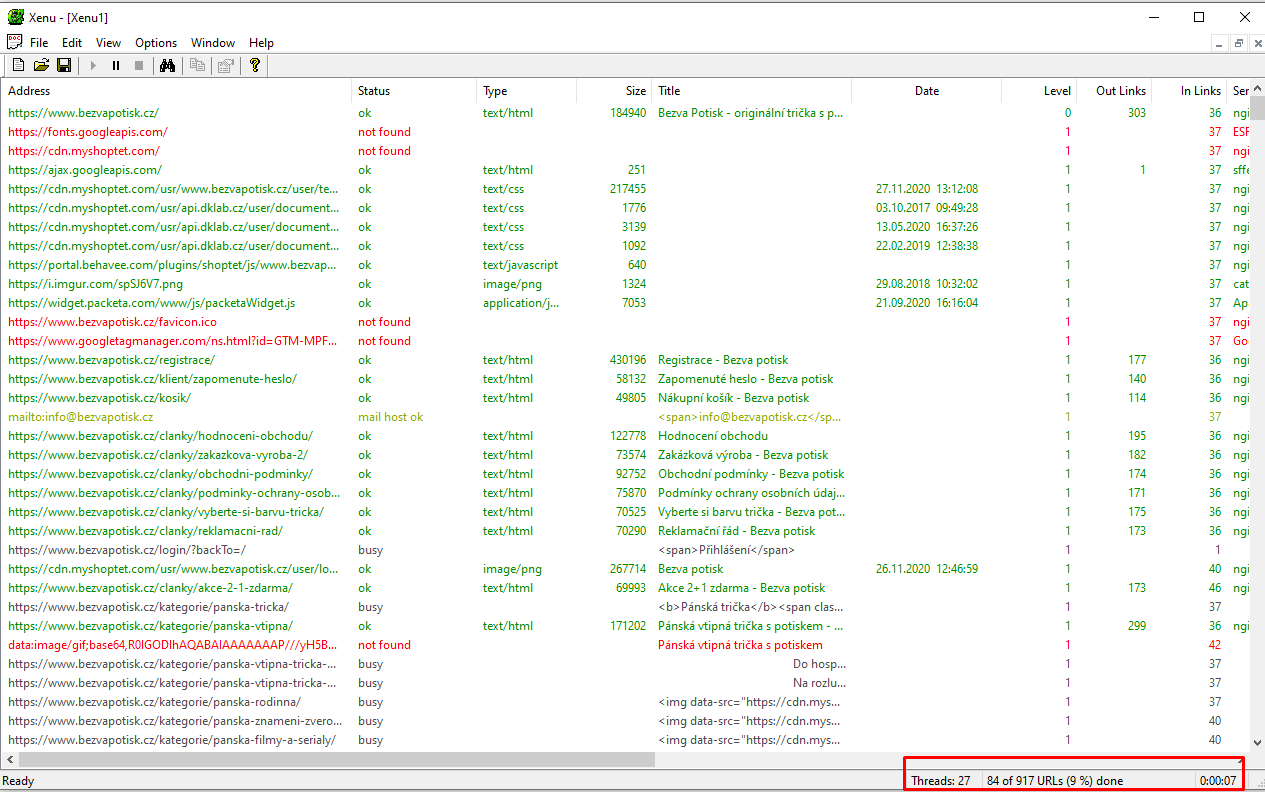1265x792 pixels.
Task: Sort by the In Links column header
Action: (1190, 91)
